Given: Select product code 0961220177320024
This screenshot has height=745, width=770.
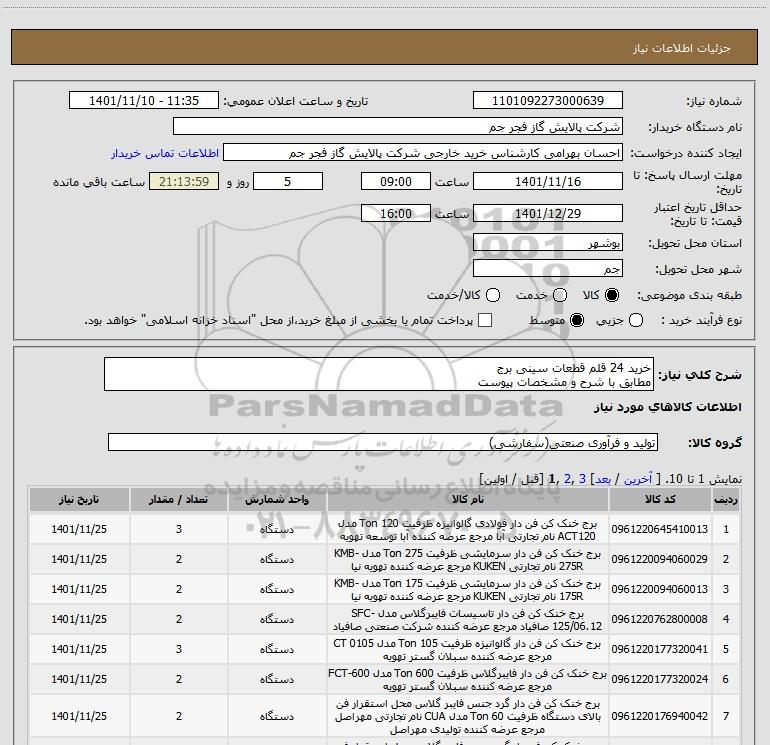Looking at the screenshot, I should (660, 679).
